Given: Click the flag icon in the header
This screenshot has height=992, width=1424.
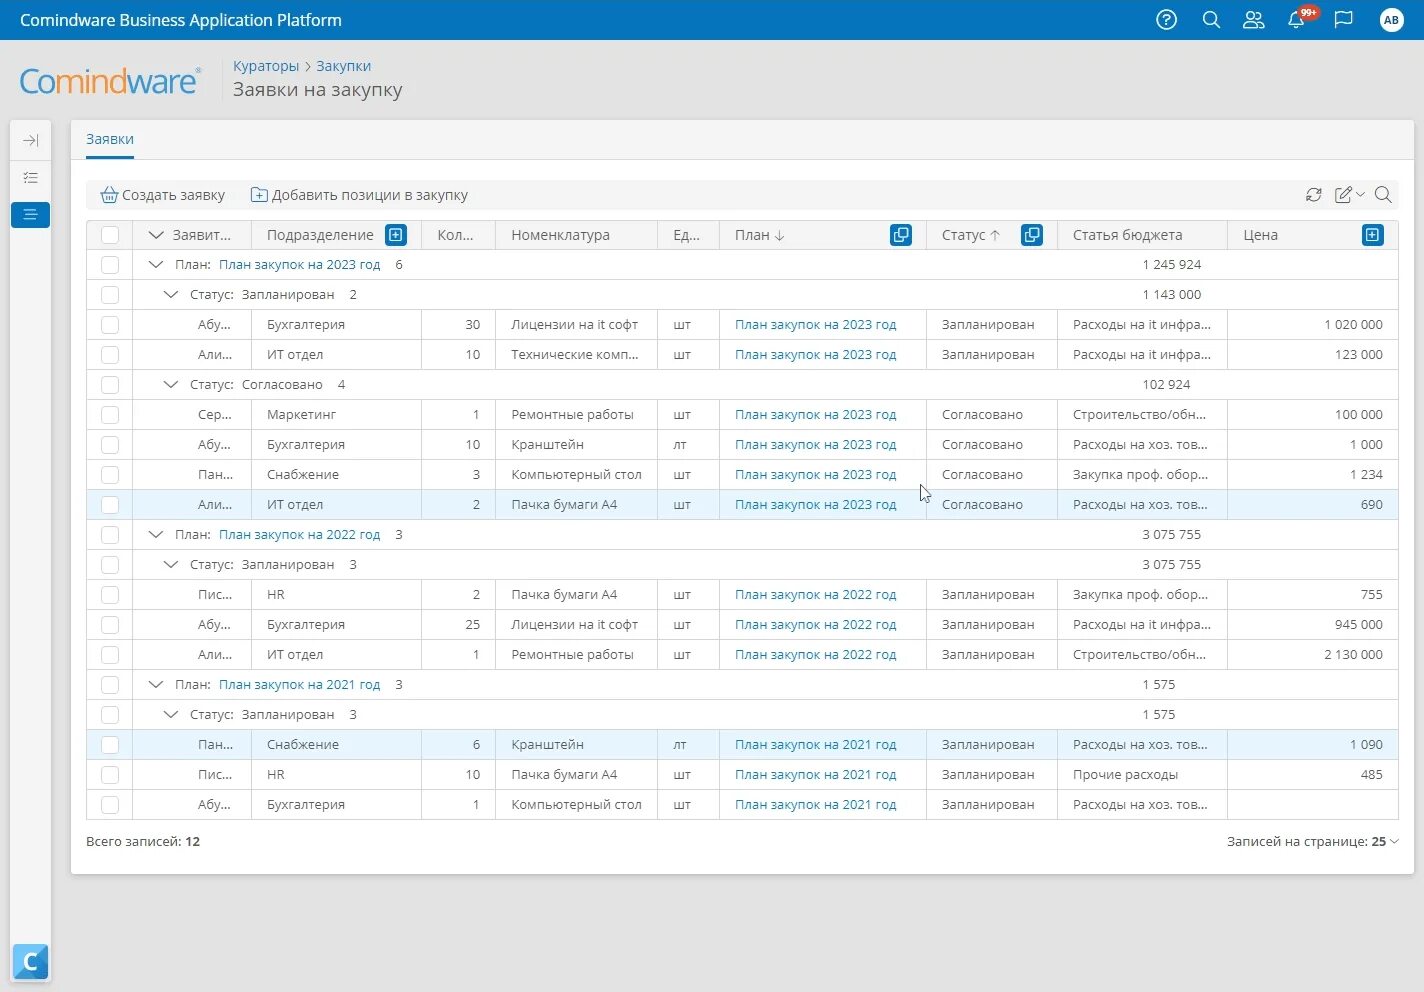Looking at the screenshot, I should (1343, 20).
